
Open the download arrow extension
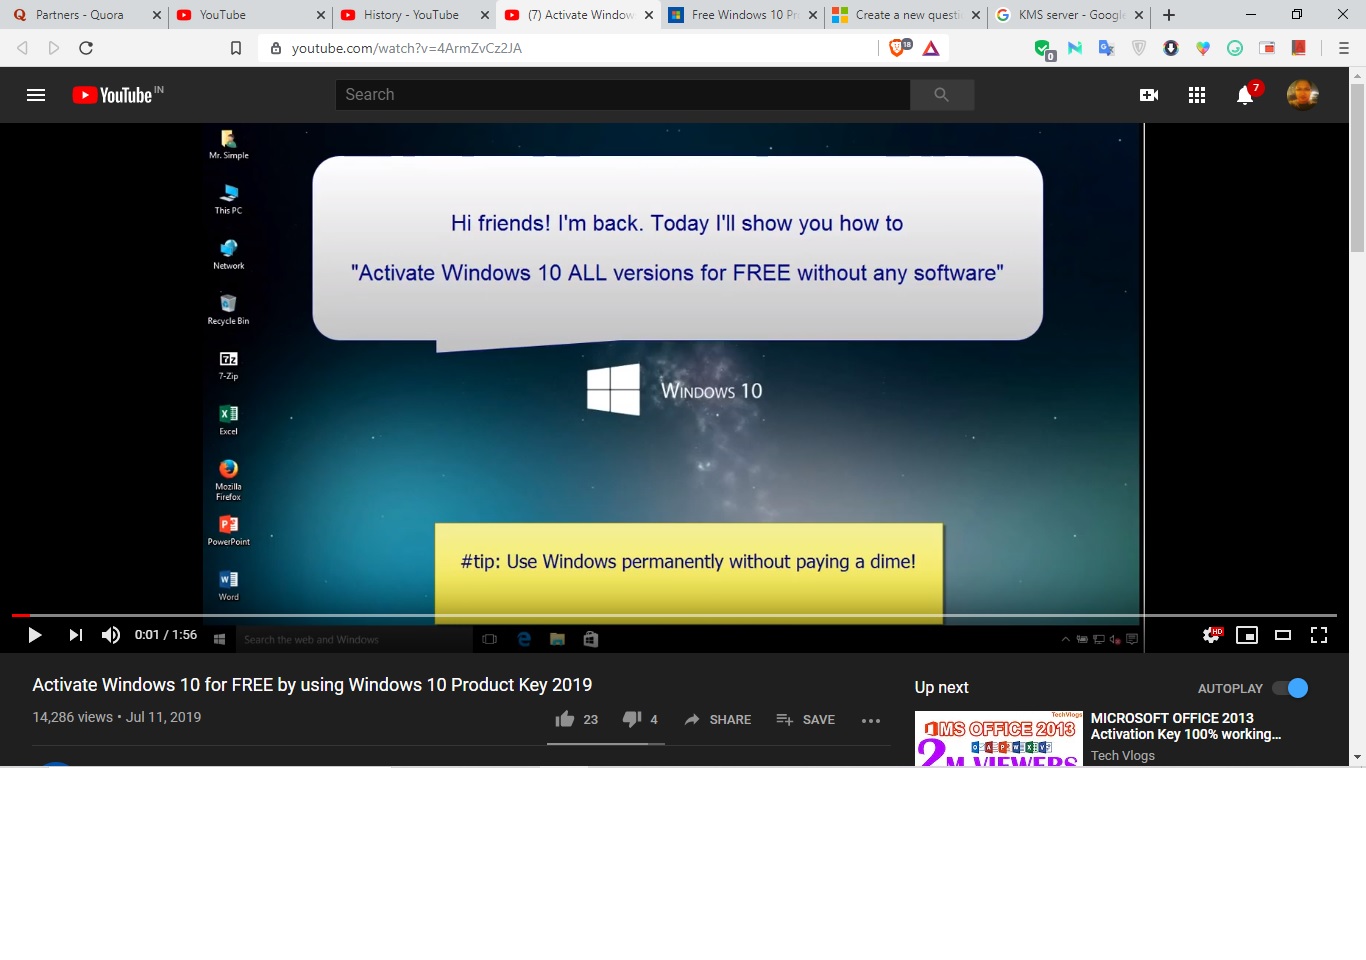click(1171, 48)
